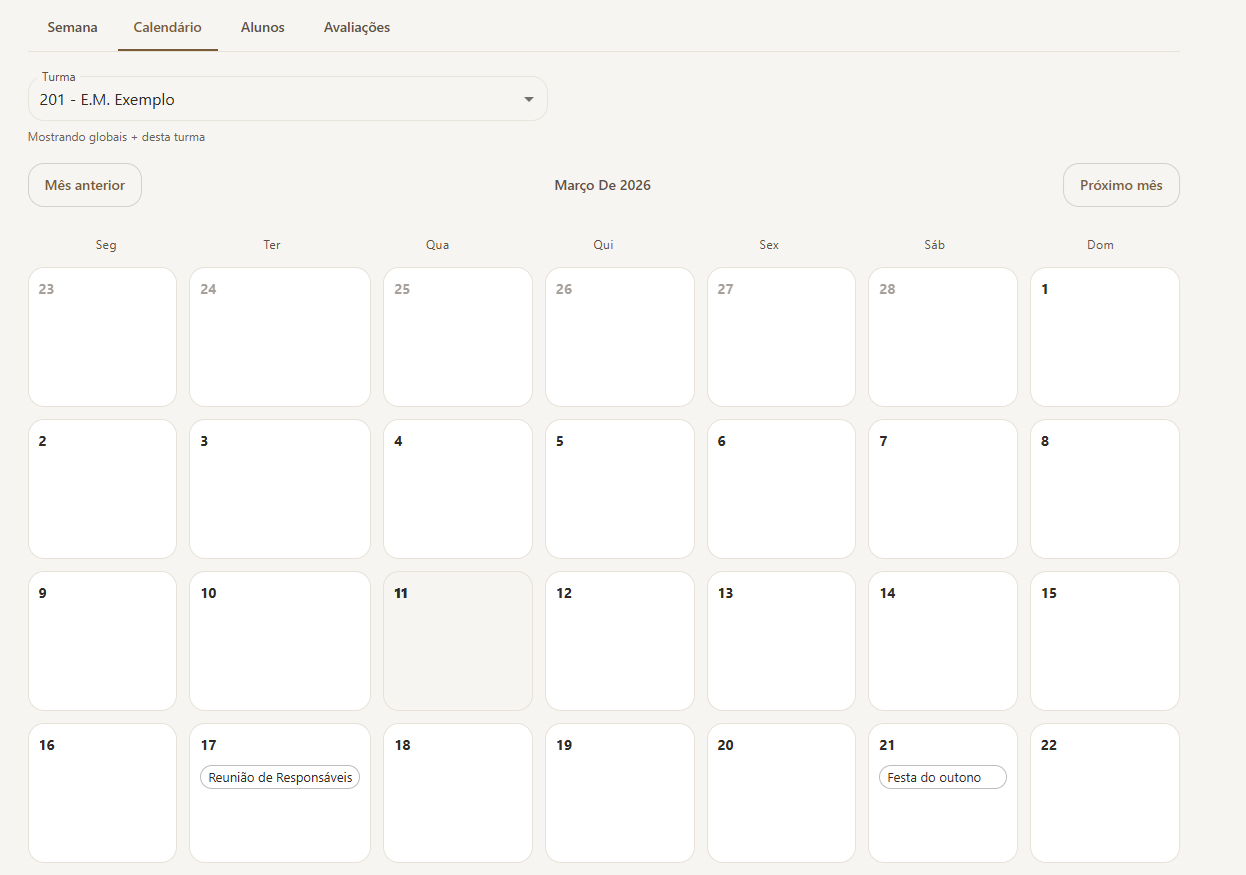Open the Alunos tab

coord(262,27)
